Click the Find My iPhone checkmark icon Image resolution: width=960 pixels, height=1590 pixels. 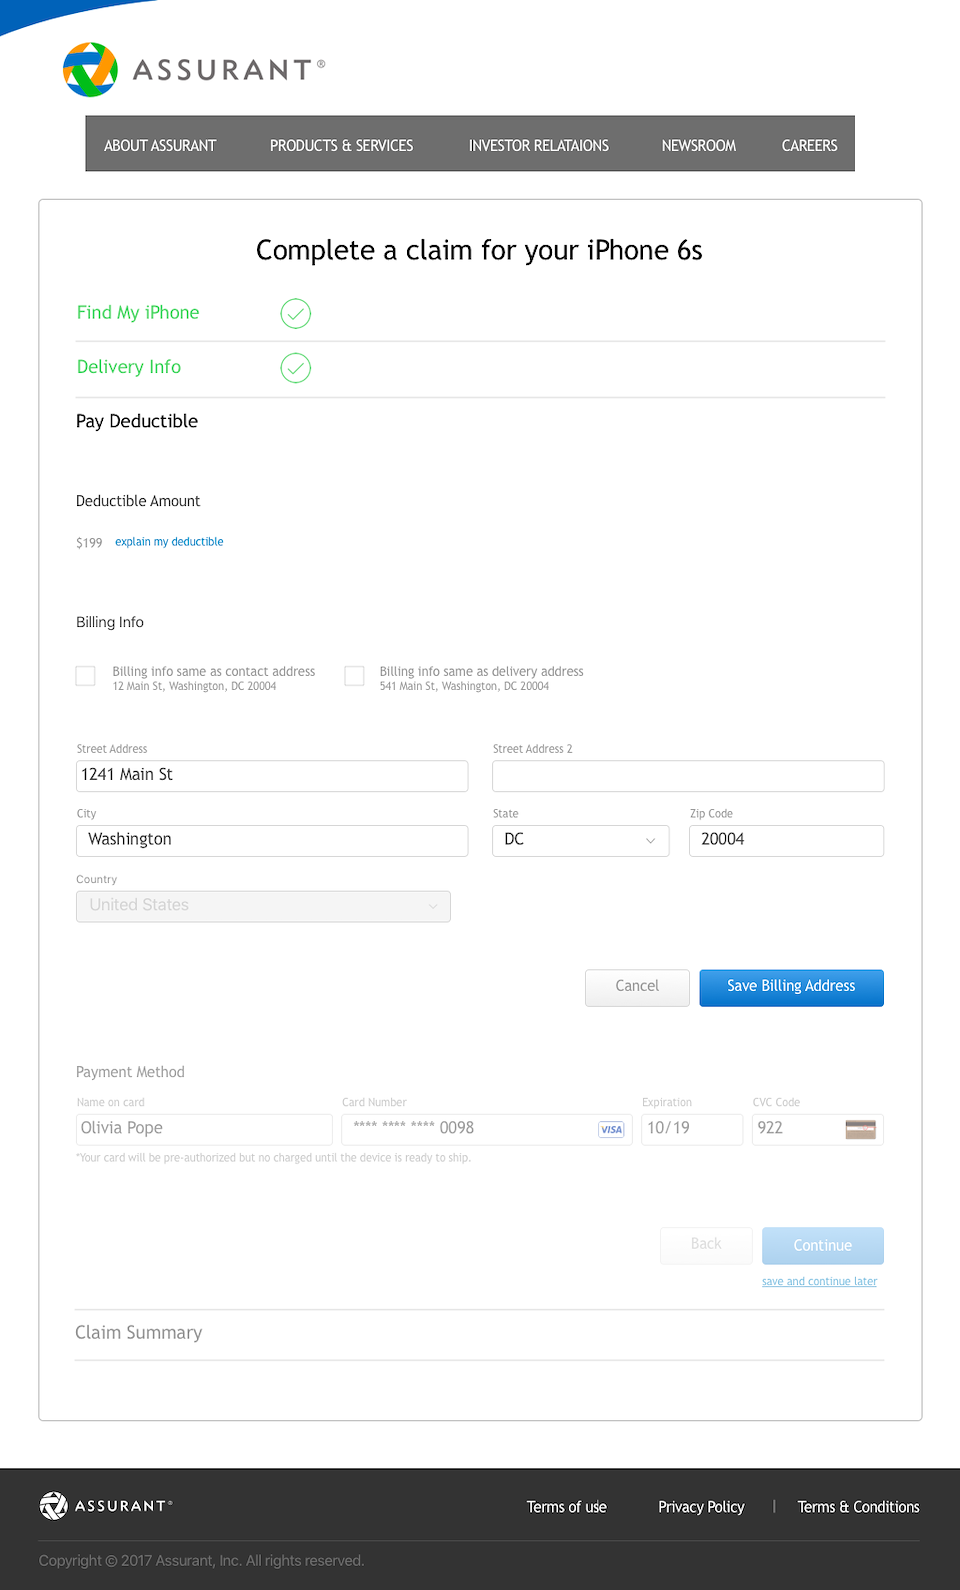(296, 314)
